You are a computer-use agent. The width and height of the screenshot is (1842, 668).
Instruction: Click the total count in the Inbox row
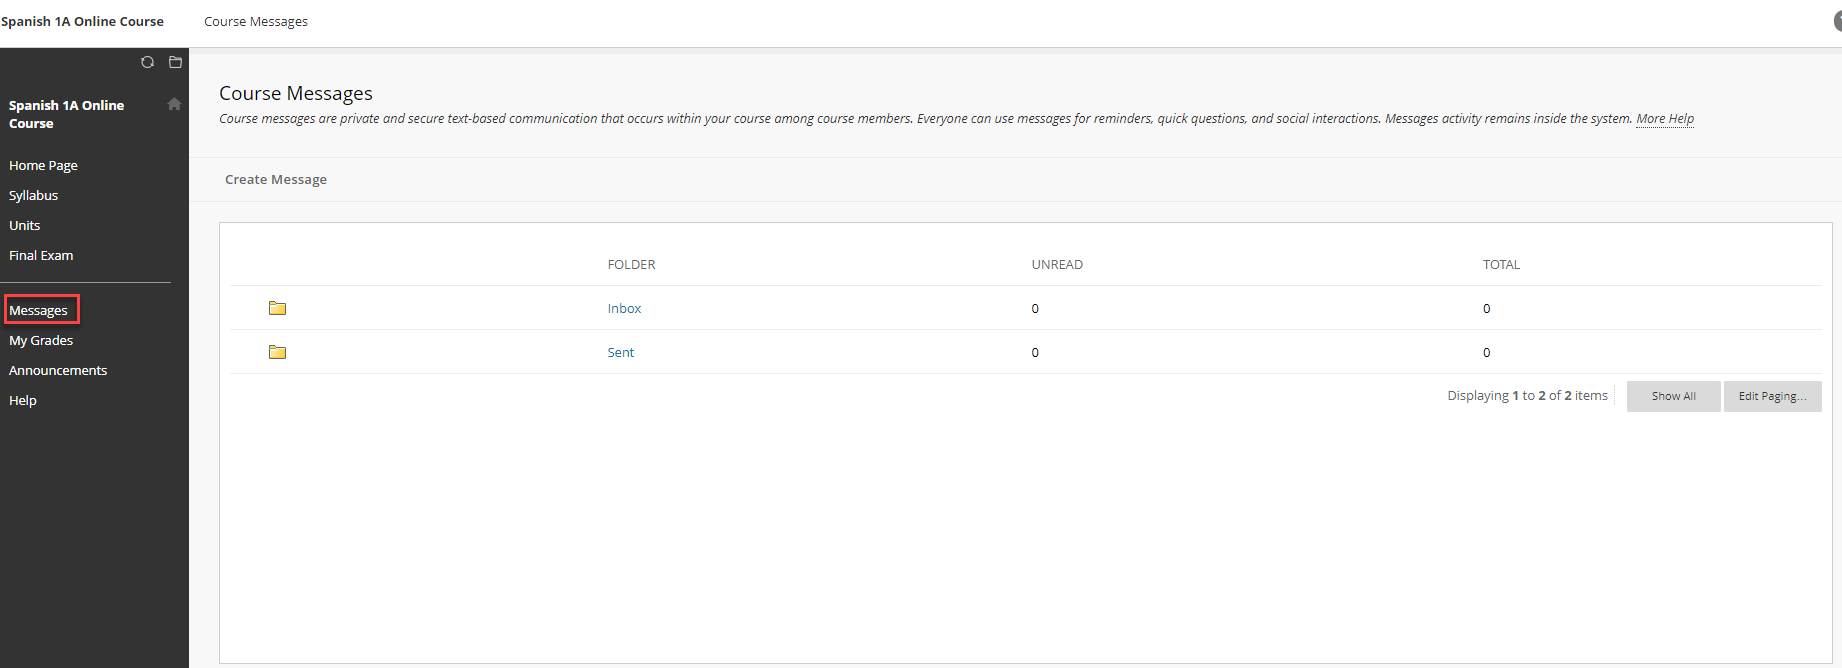[x=1486, y=308]
